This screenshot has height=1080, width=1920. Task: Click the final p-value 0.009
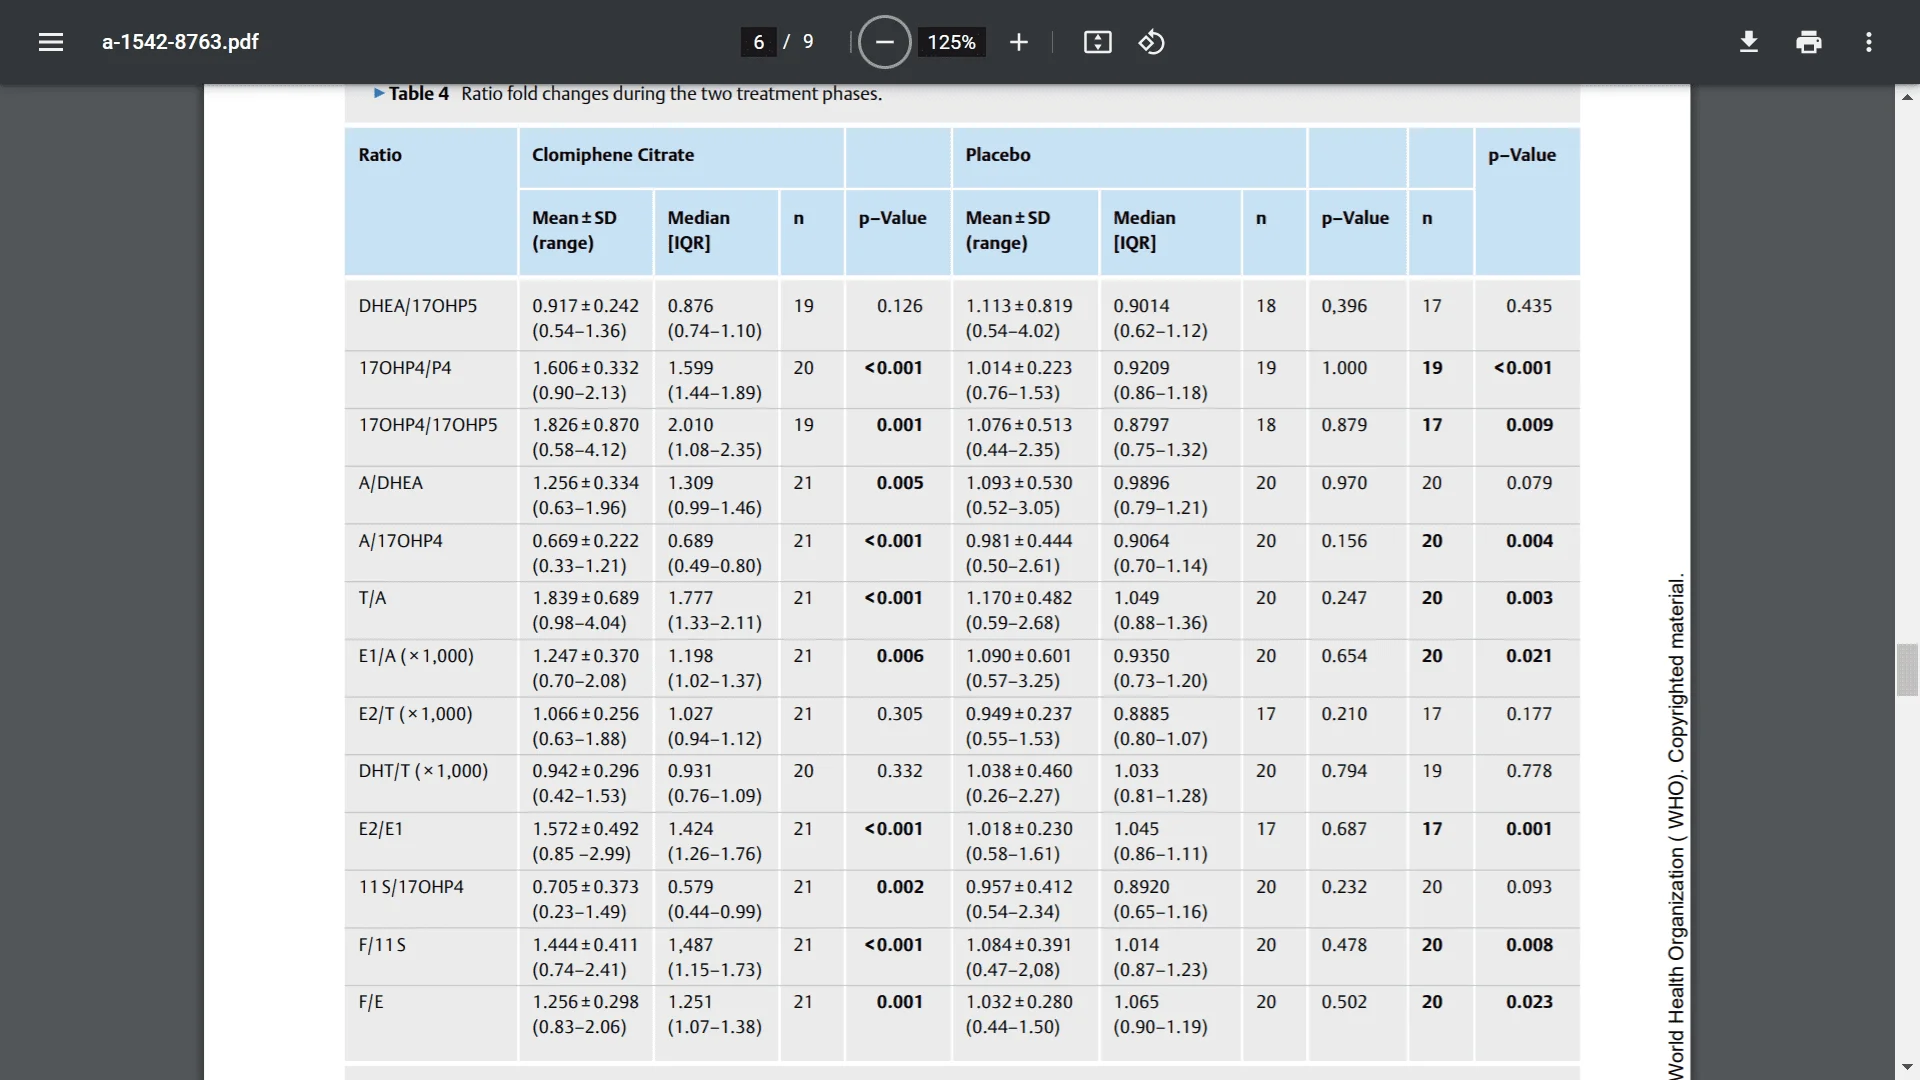(x=1529, y=425)
